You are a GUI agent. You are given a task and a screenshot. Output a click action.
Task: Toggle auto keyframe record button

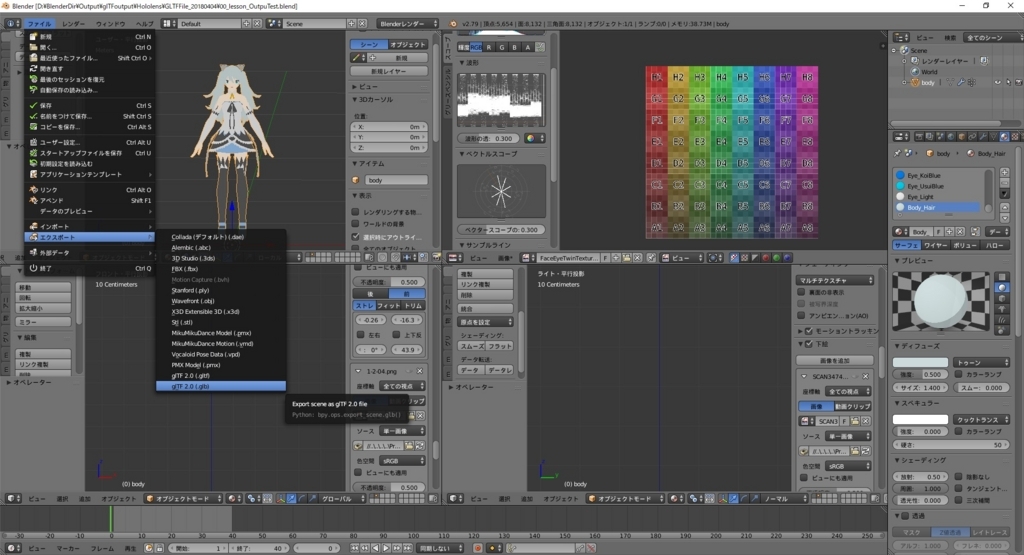478,548
